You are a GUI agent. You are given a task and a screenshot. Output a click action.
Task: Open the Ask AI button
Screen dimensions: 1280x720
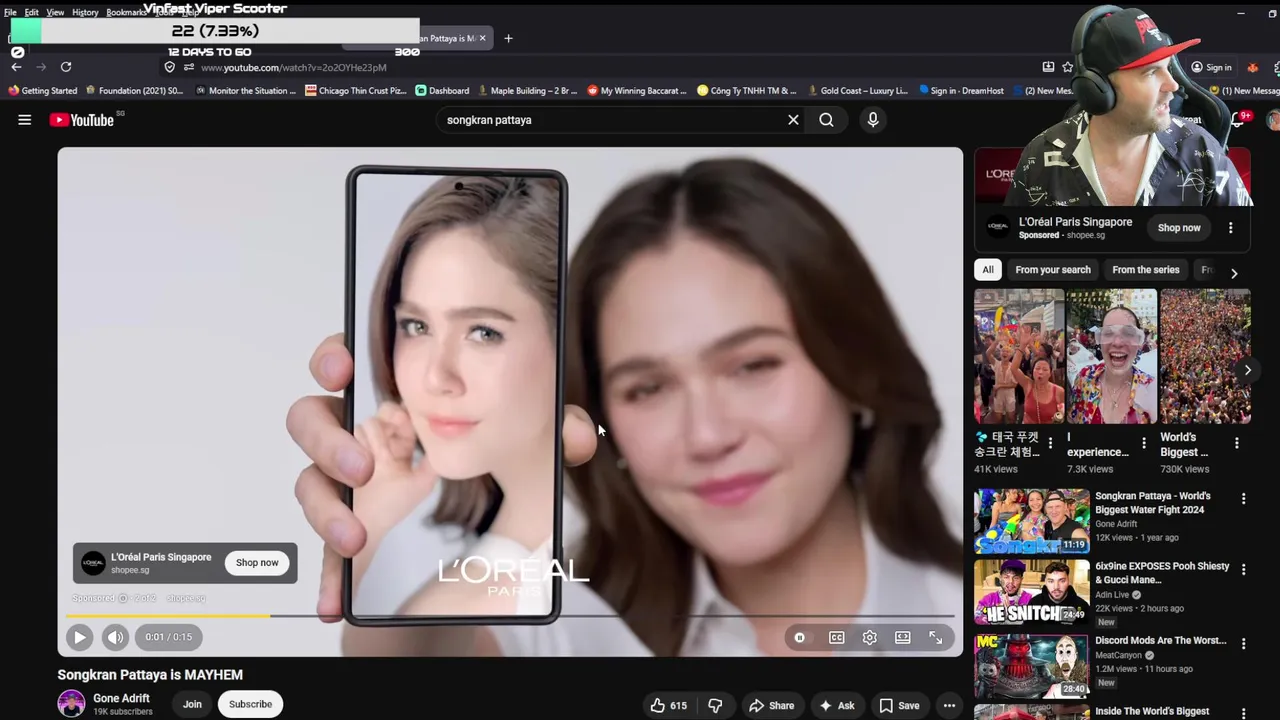(x=836, y=705)
